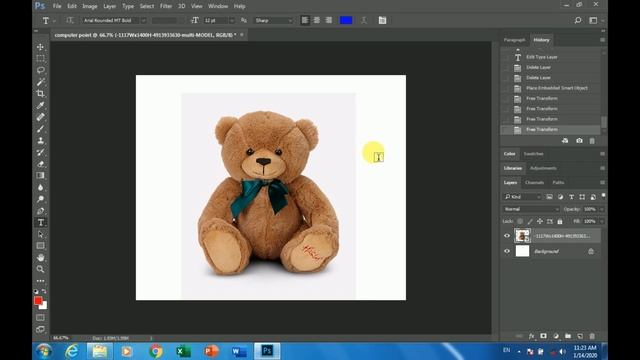
Task: Open the Opacity slider dropdown
Action: coord(601,209)
